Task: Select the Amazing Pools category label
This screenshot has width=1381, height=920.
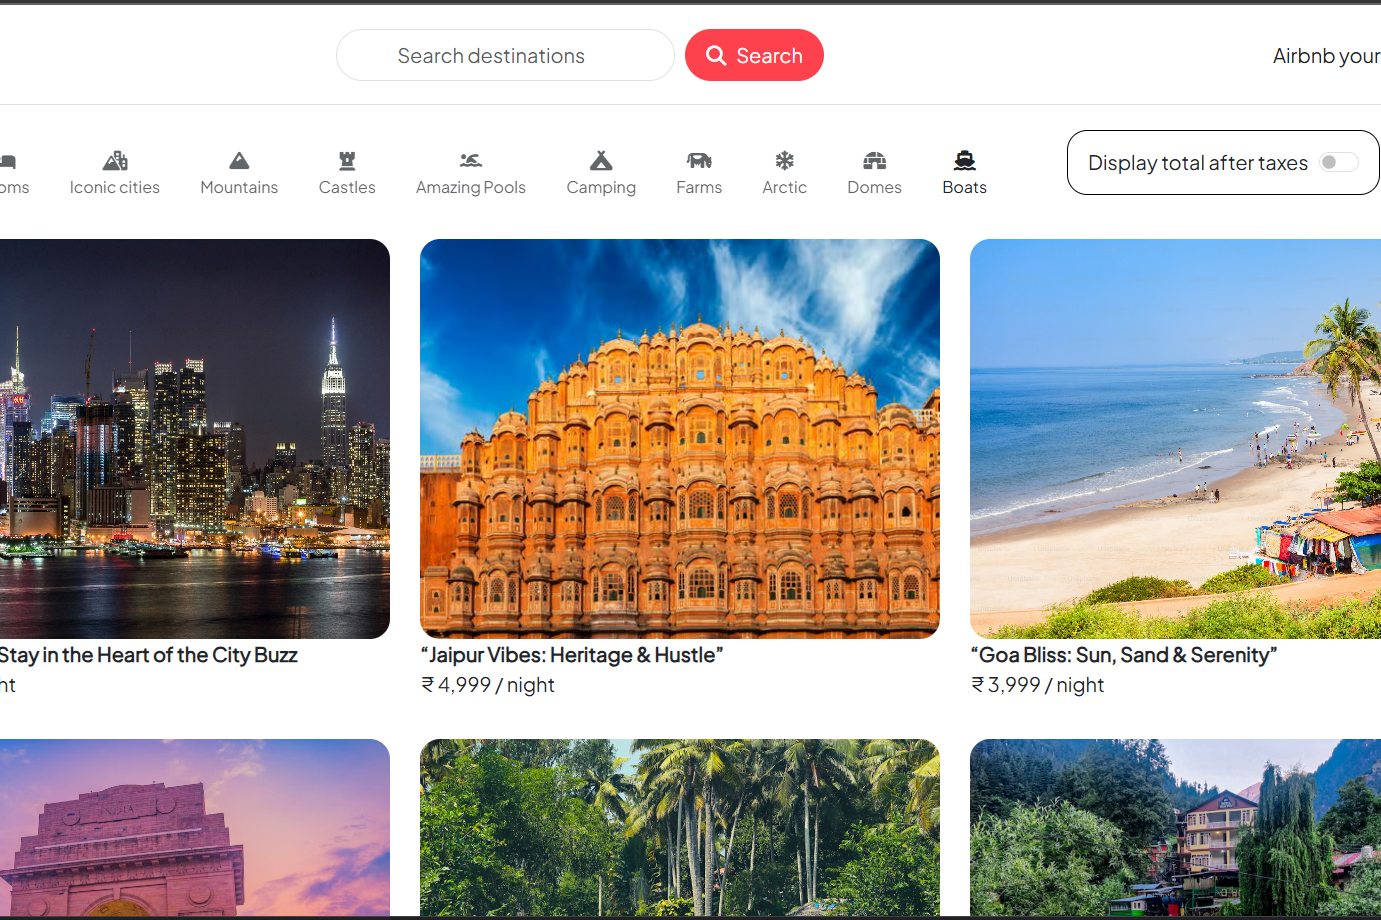Action: (471, 187)
